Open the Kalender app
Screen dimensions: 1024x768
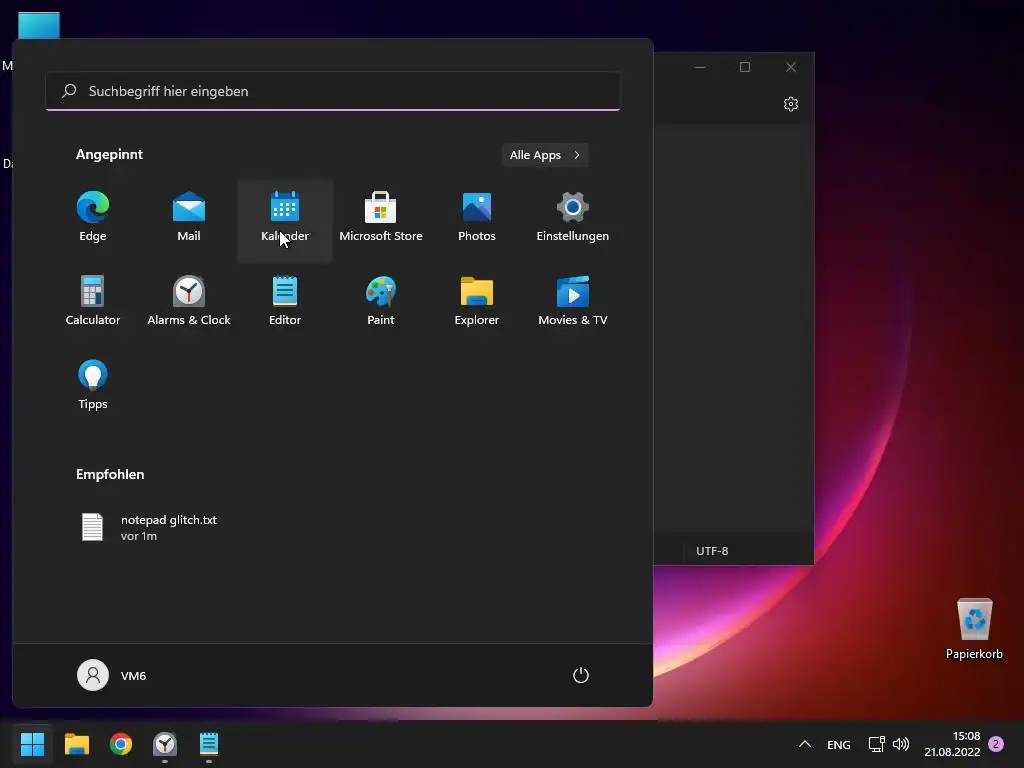pos(285,219)
